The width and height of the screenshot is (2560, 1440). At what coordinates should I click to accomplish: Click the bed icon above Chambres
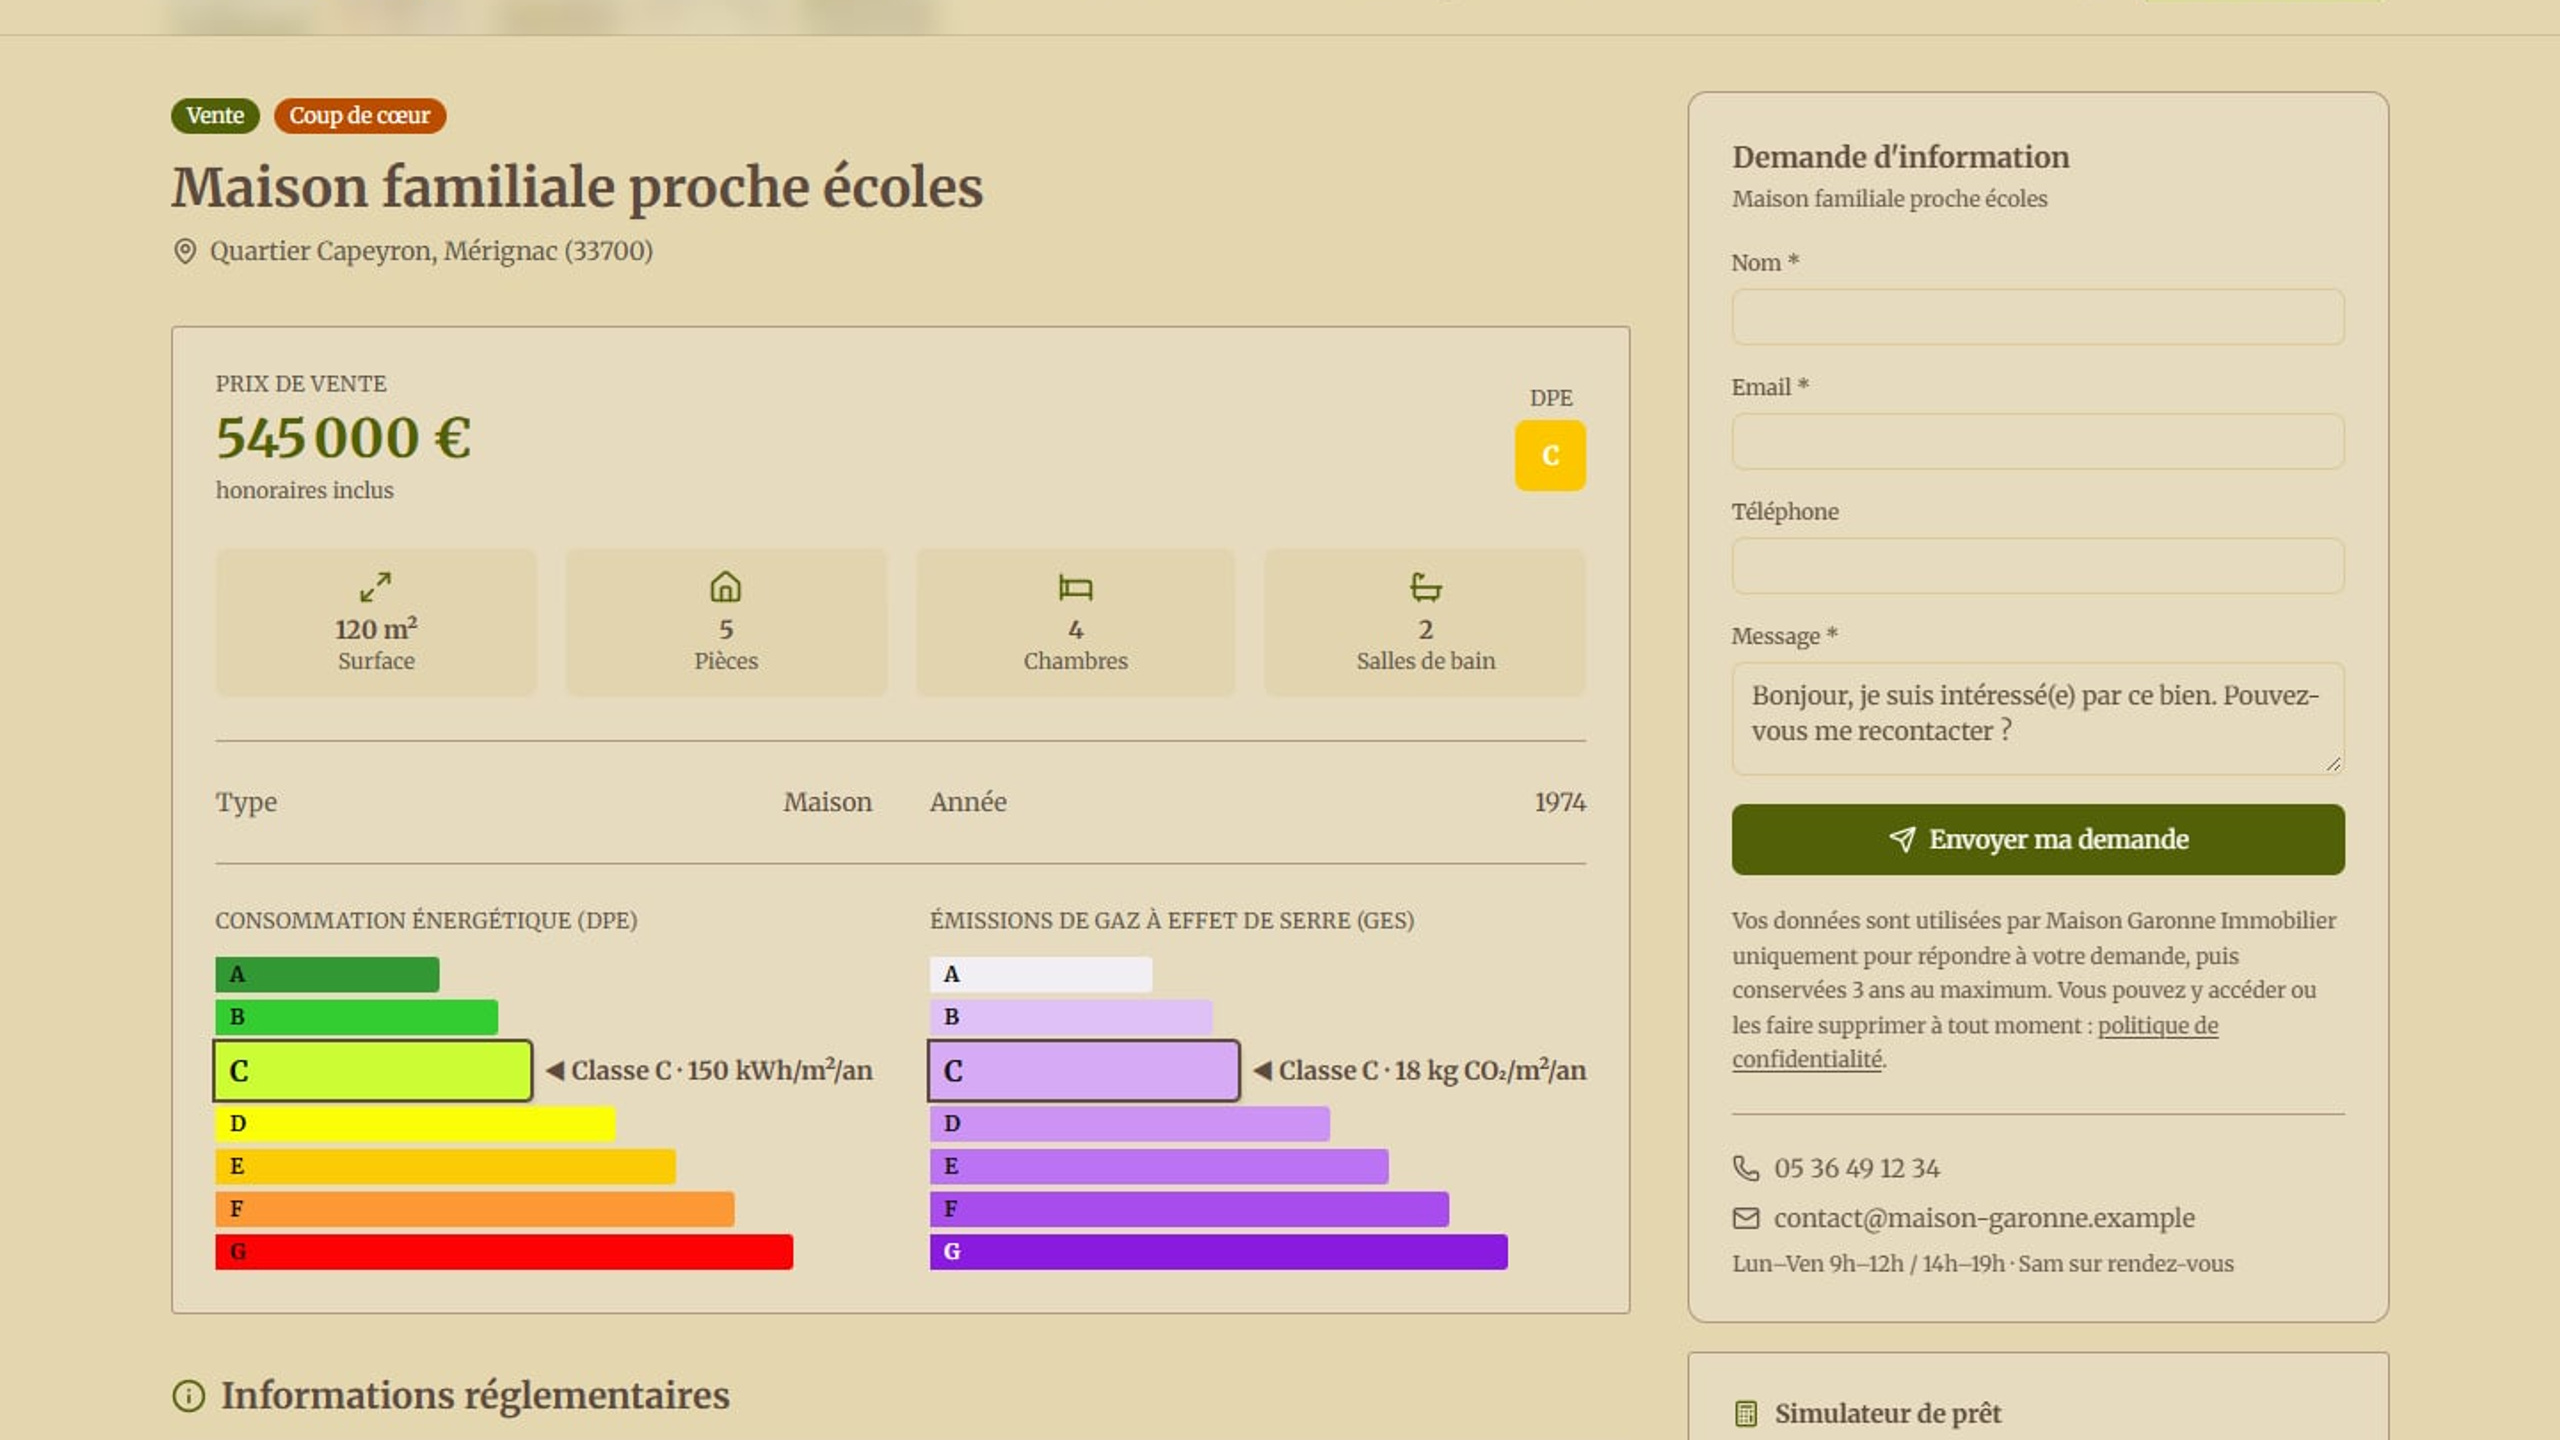[1076, 587]
